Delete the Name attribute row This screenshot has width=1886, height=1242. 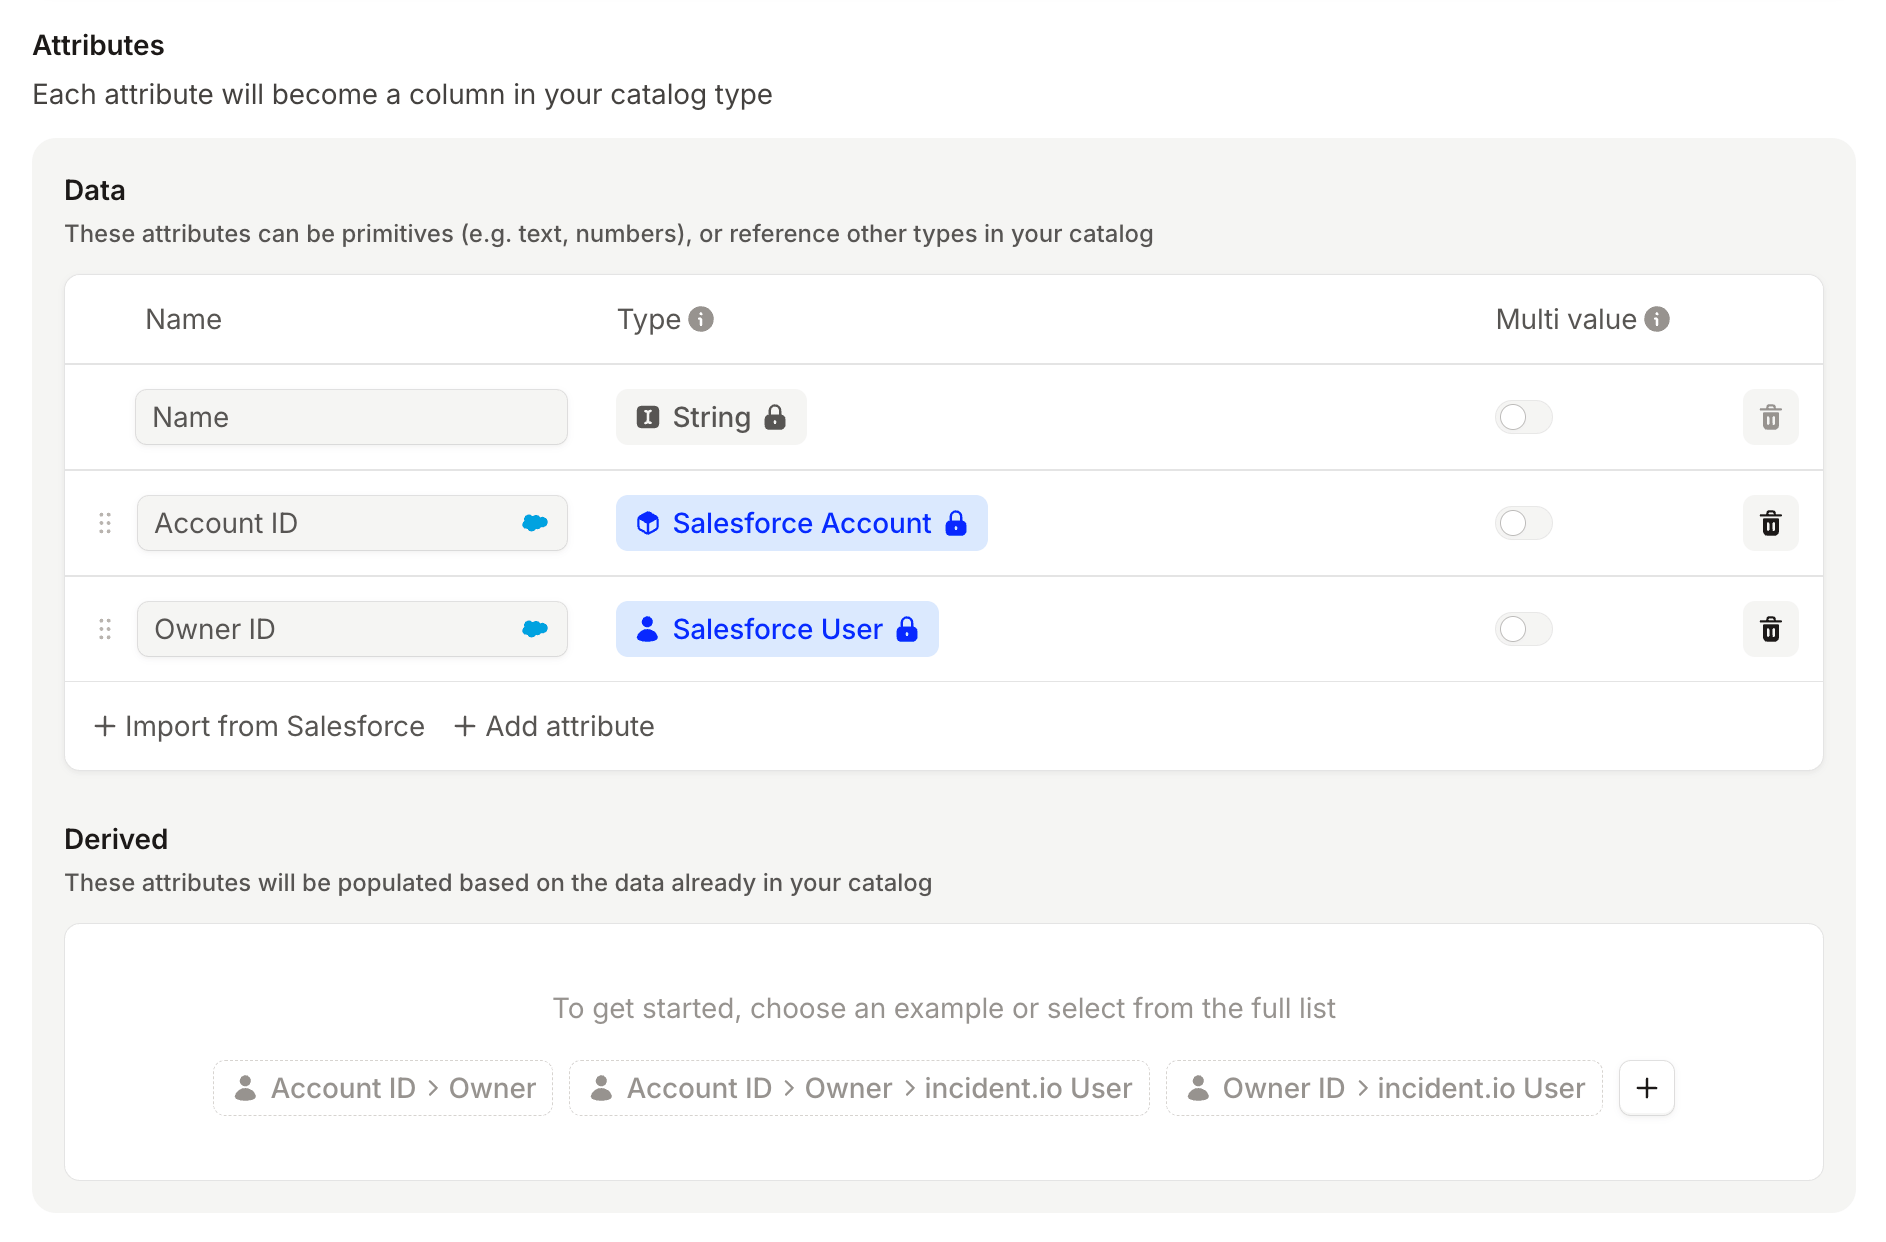[x=1770, y=417]
